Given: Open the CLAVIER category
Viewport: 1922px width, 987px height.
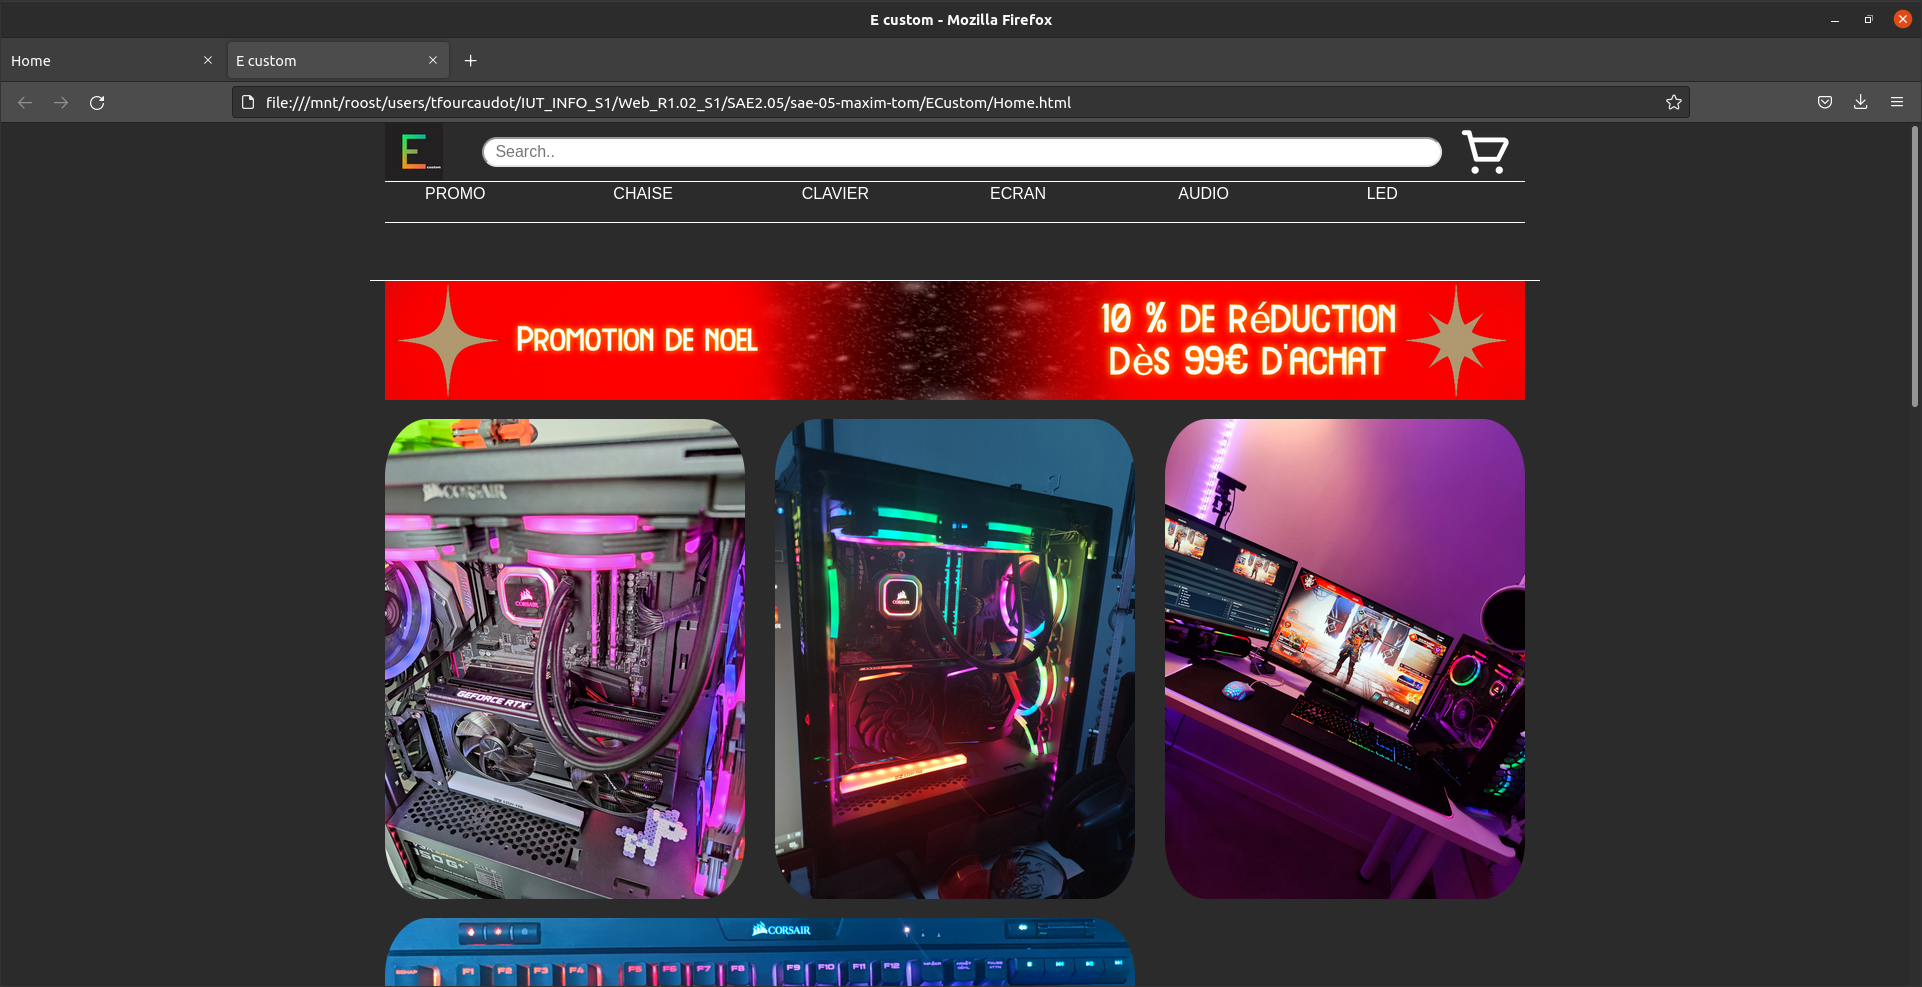Looking at the screenshot, I should 834,193.
